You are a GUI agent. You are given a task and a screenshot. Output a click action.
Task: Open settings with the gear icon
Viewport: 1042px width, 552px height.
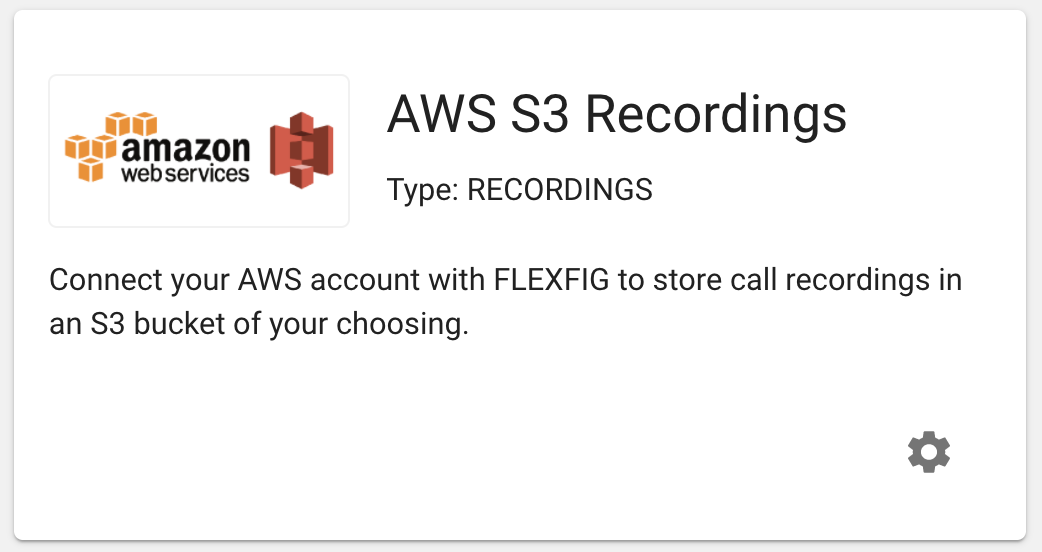click(928, 452)
